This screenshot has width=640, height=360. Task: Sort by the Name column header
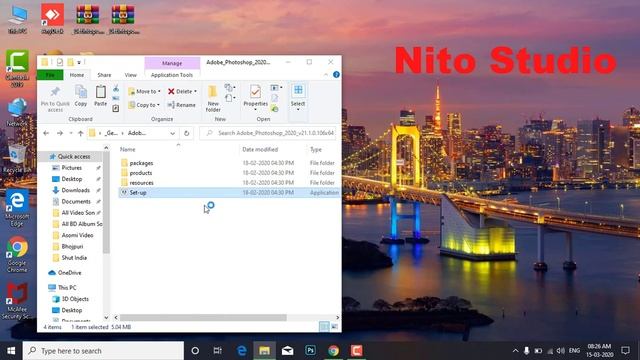tap(128, 149)
